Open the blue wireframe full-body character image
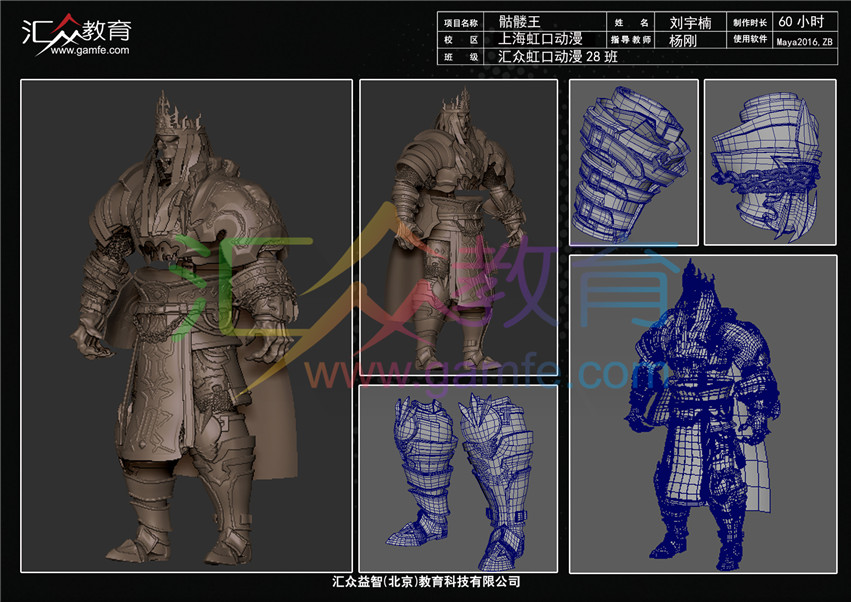The height and width of the screenshot is (602, 851). (x=702, y=413)
